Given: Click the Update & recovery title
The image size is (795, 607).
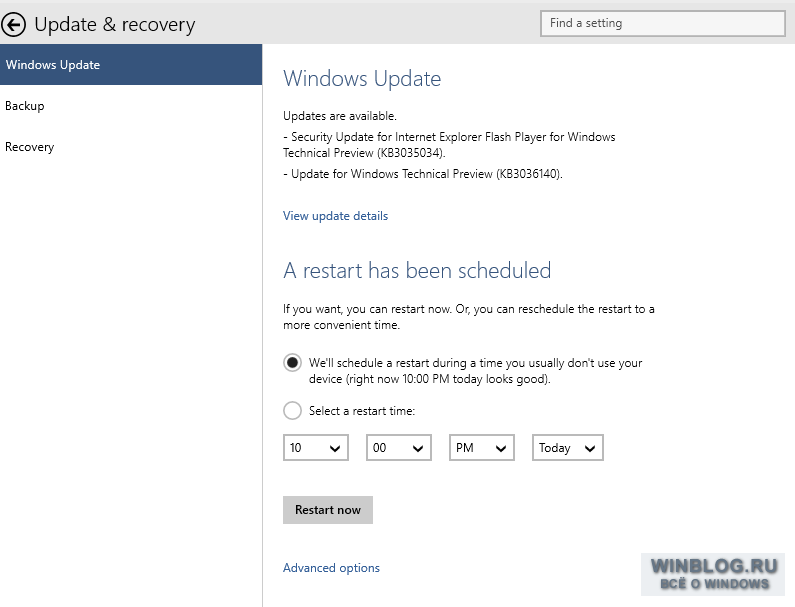Looking at the screenshot, I should 115,24.
